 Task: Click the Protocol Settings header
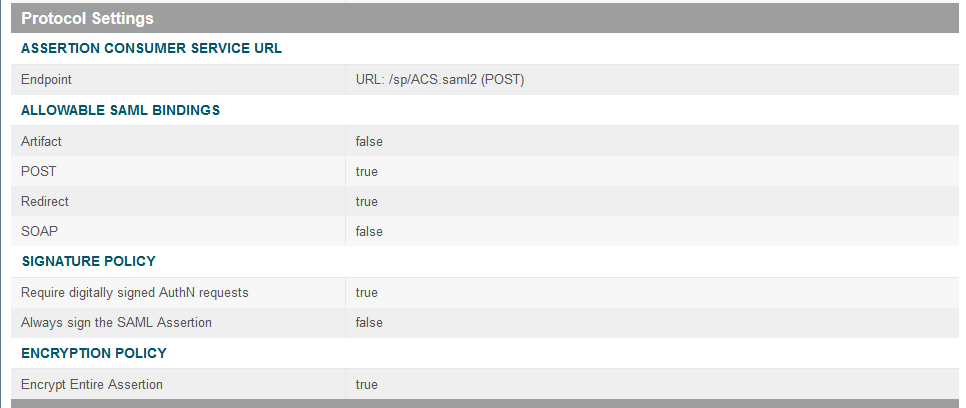pos(87,18)
